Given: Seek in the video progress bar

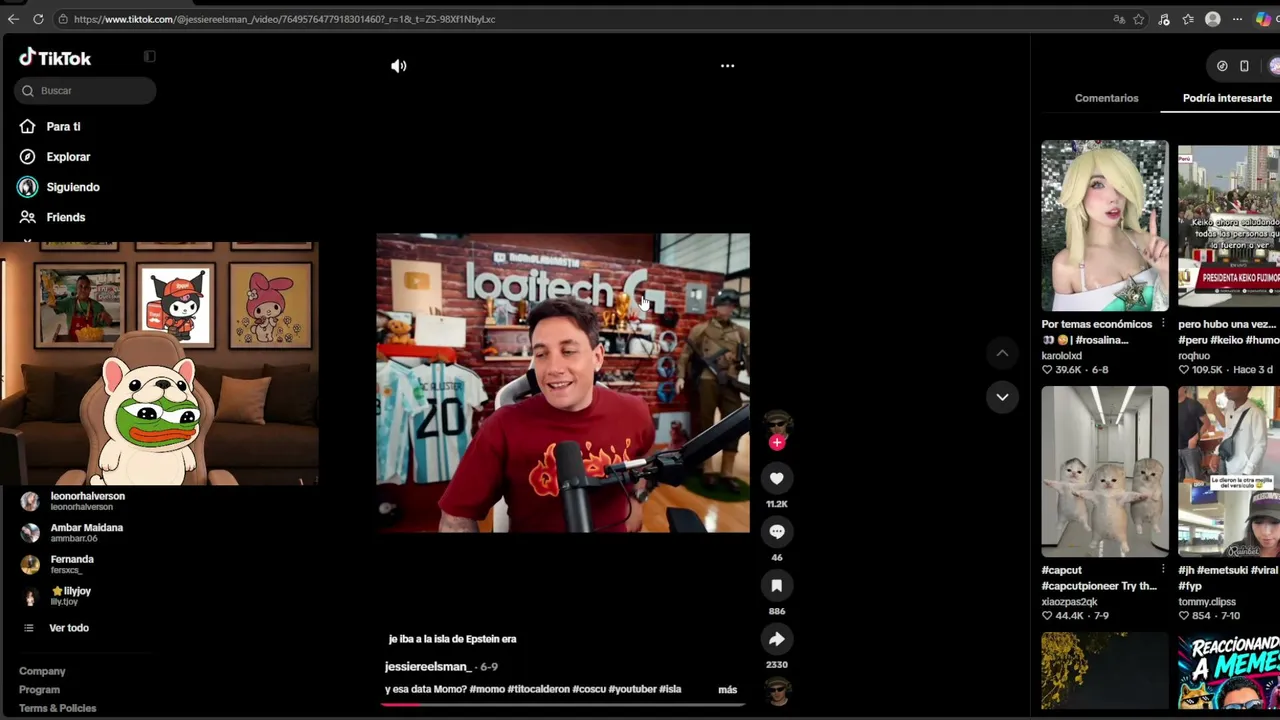Looking at the screenshot, I should pyautogui.click(x=562, y=704).
